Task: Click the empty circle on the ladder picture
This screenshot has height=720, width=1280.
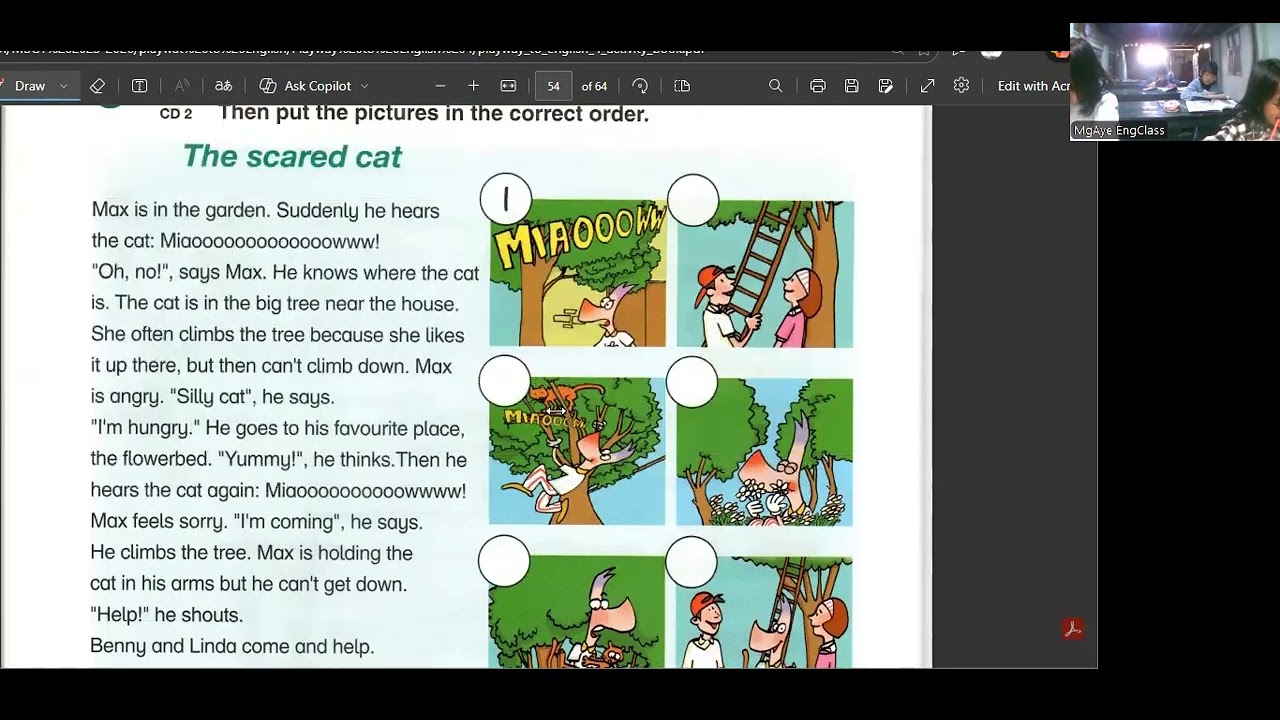Action: pyautogui.click(x=693, y=200)
